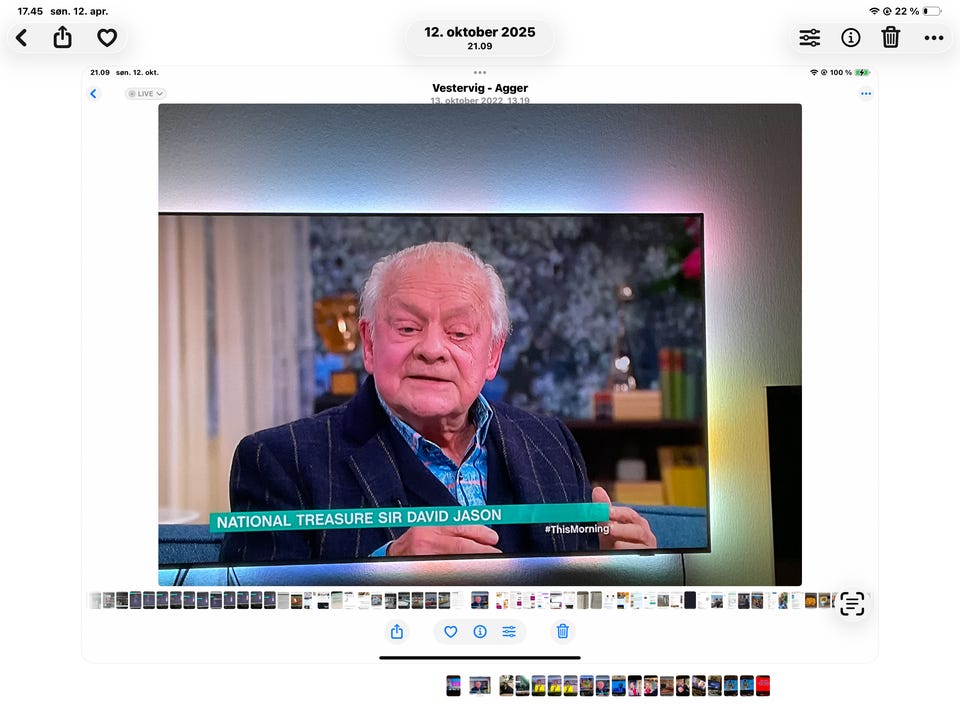Tap the blue adjust sliders icon in the embedded screenshot

tap(509, 631)
